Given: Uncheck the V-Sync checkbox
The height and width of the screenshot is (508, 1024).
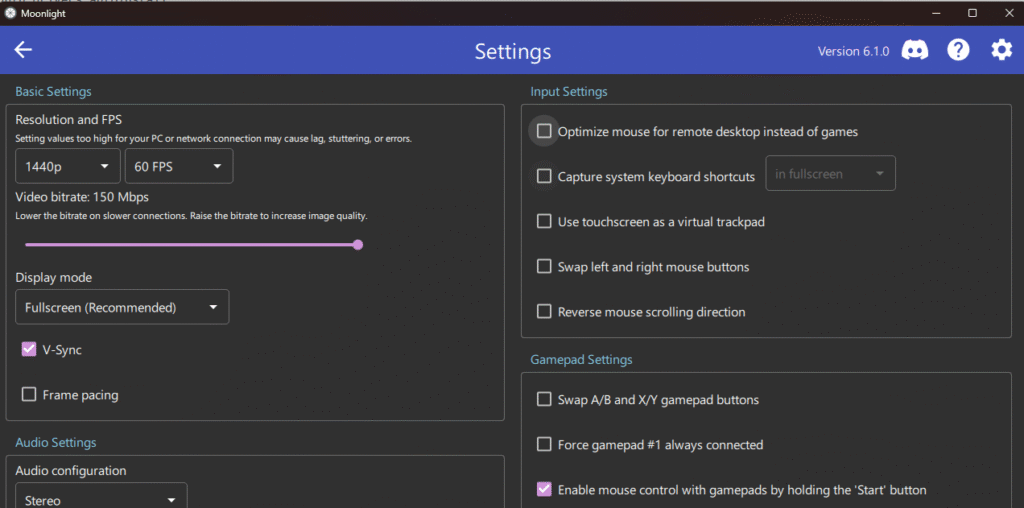Looking at the screenshot, I should click(29, 349).
